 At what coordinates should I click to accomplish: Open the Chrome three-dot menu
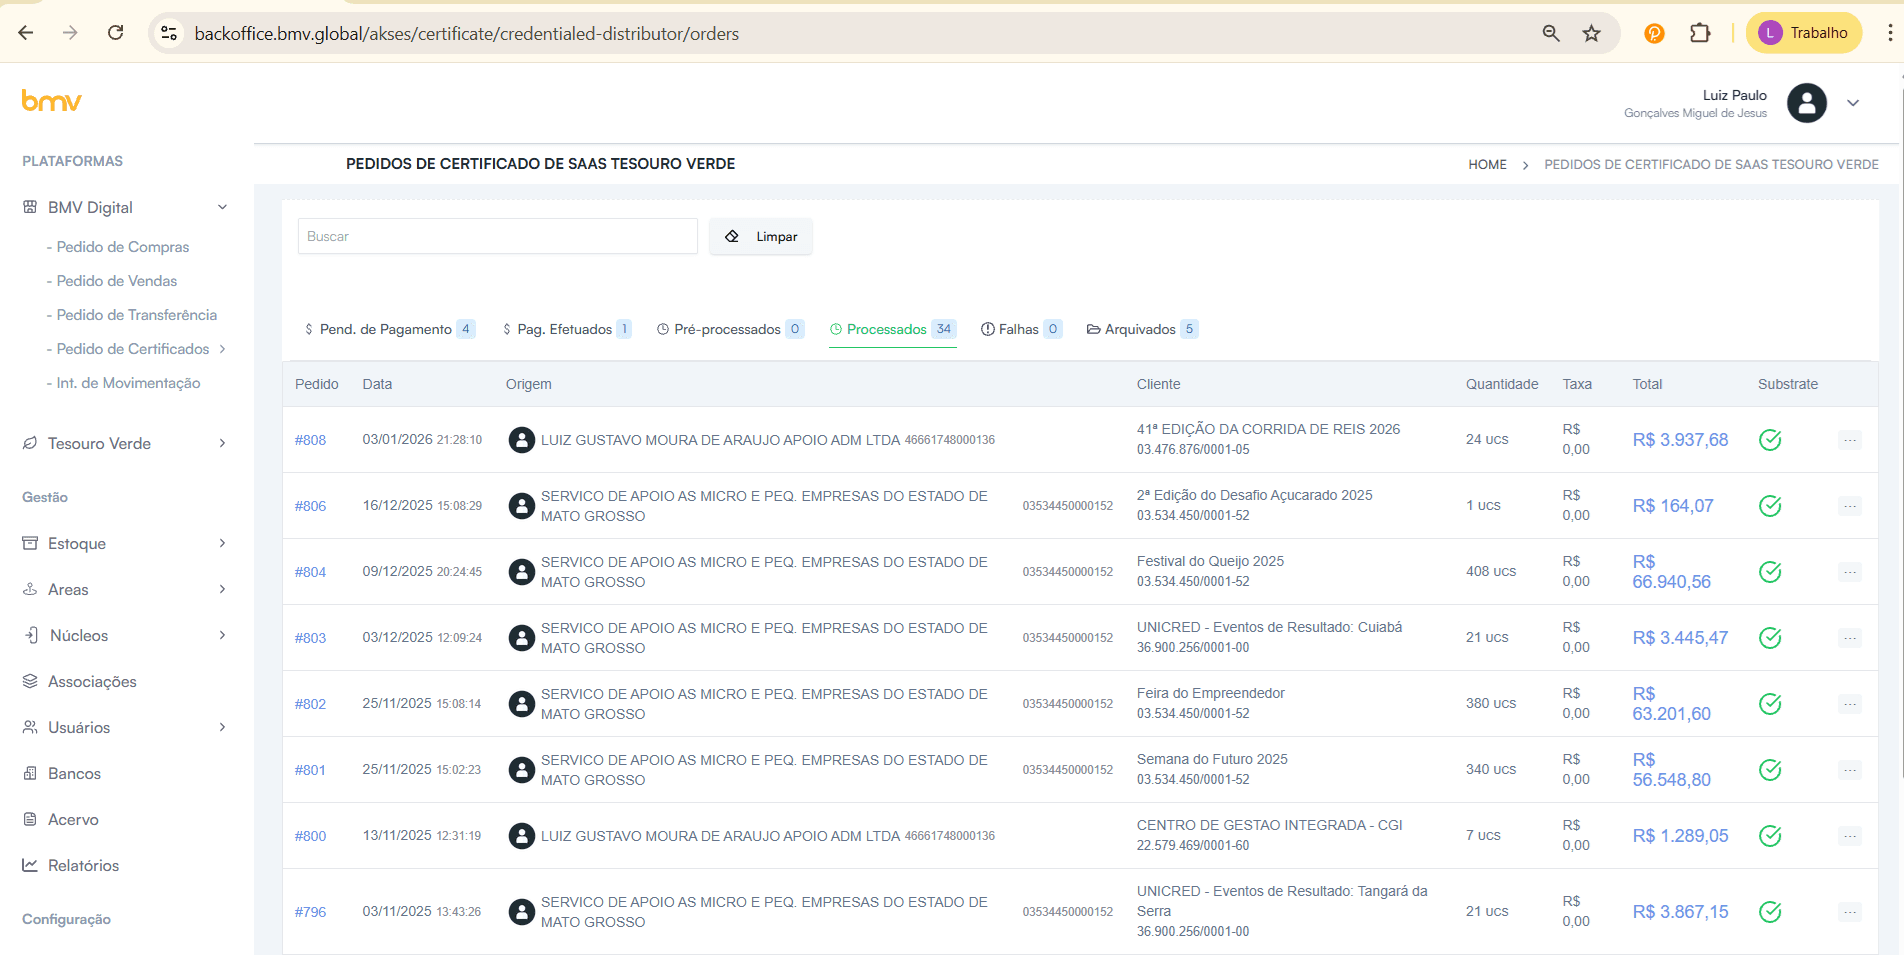pos(1889,33)
